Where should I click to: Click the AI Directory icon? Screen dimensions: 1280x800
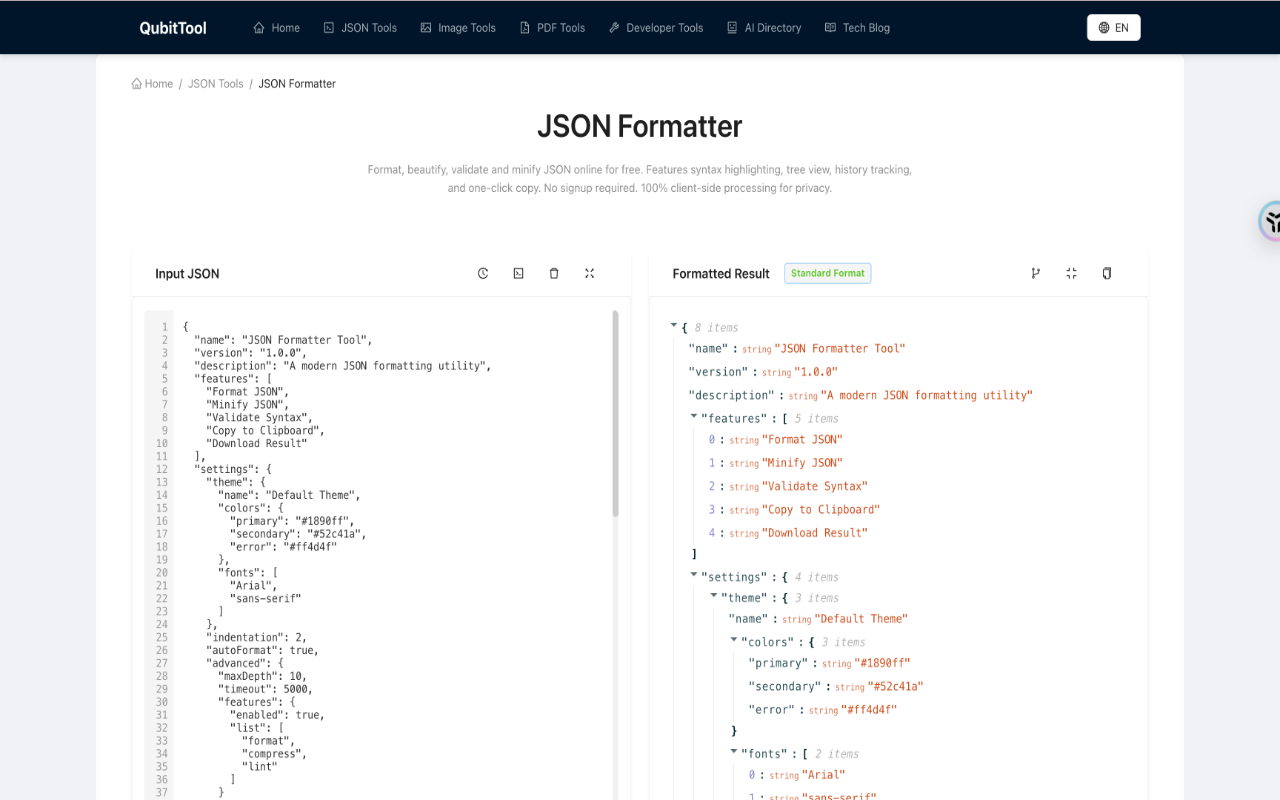(x=732, y=28)
